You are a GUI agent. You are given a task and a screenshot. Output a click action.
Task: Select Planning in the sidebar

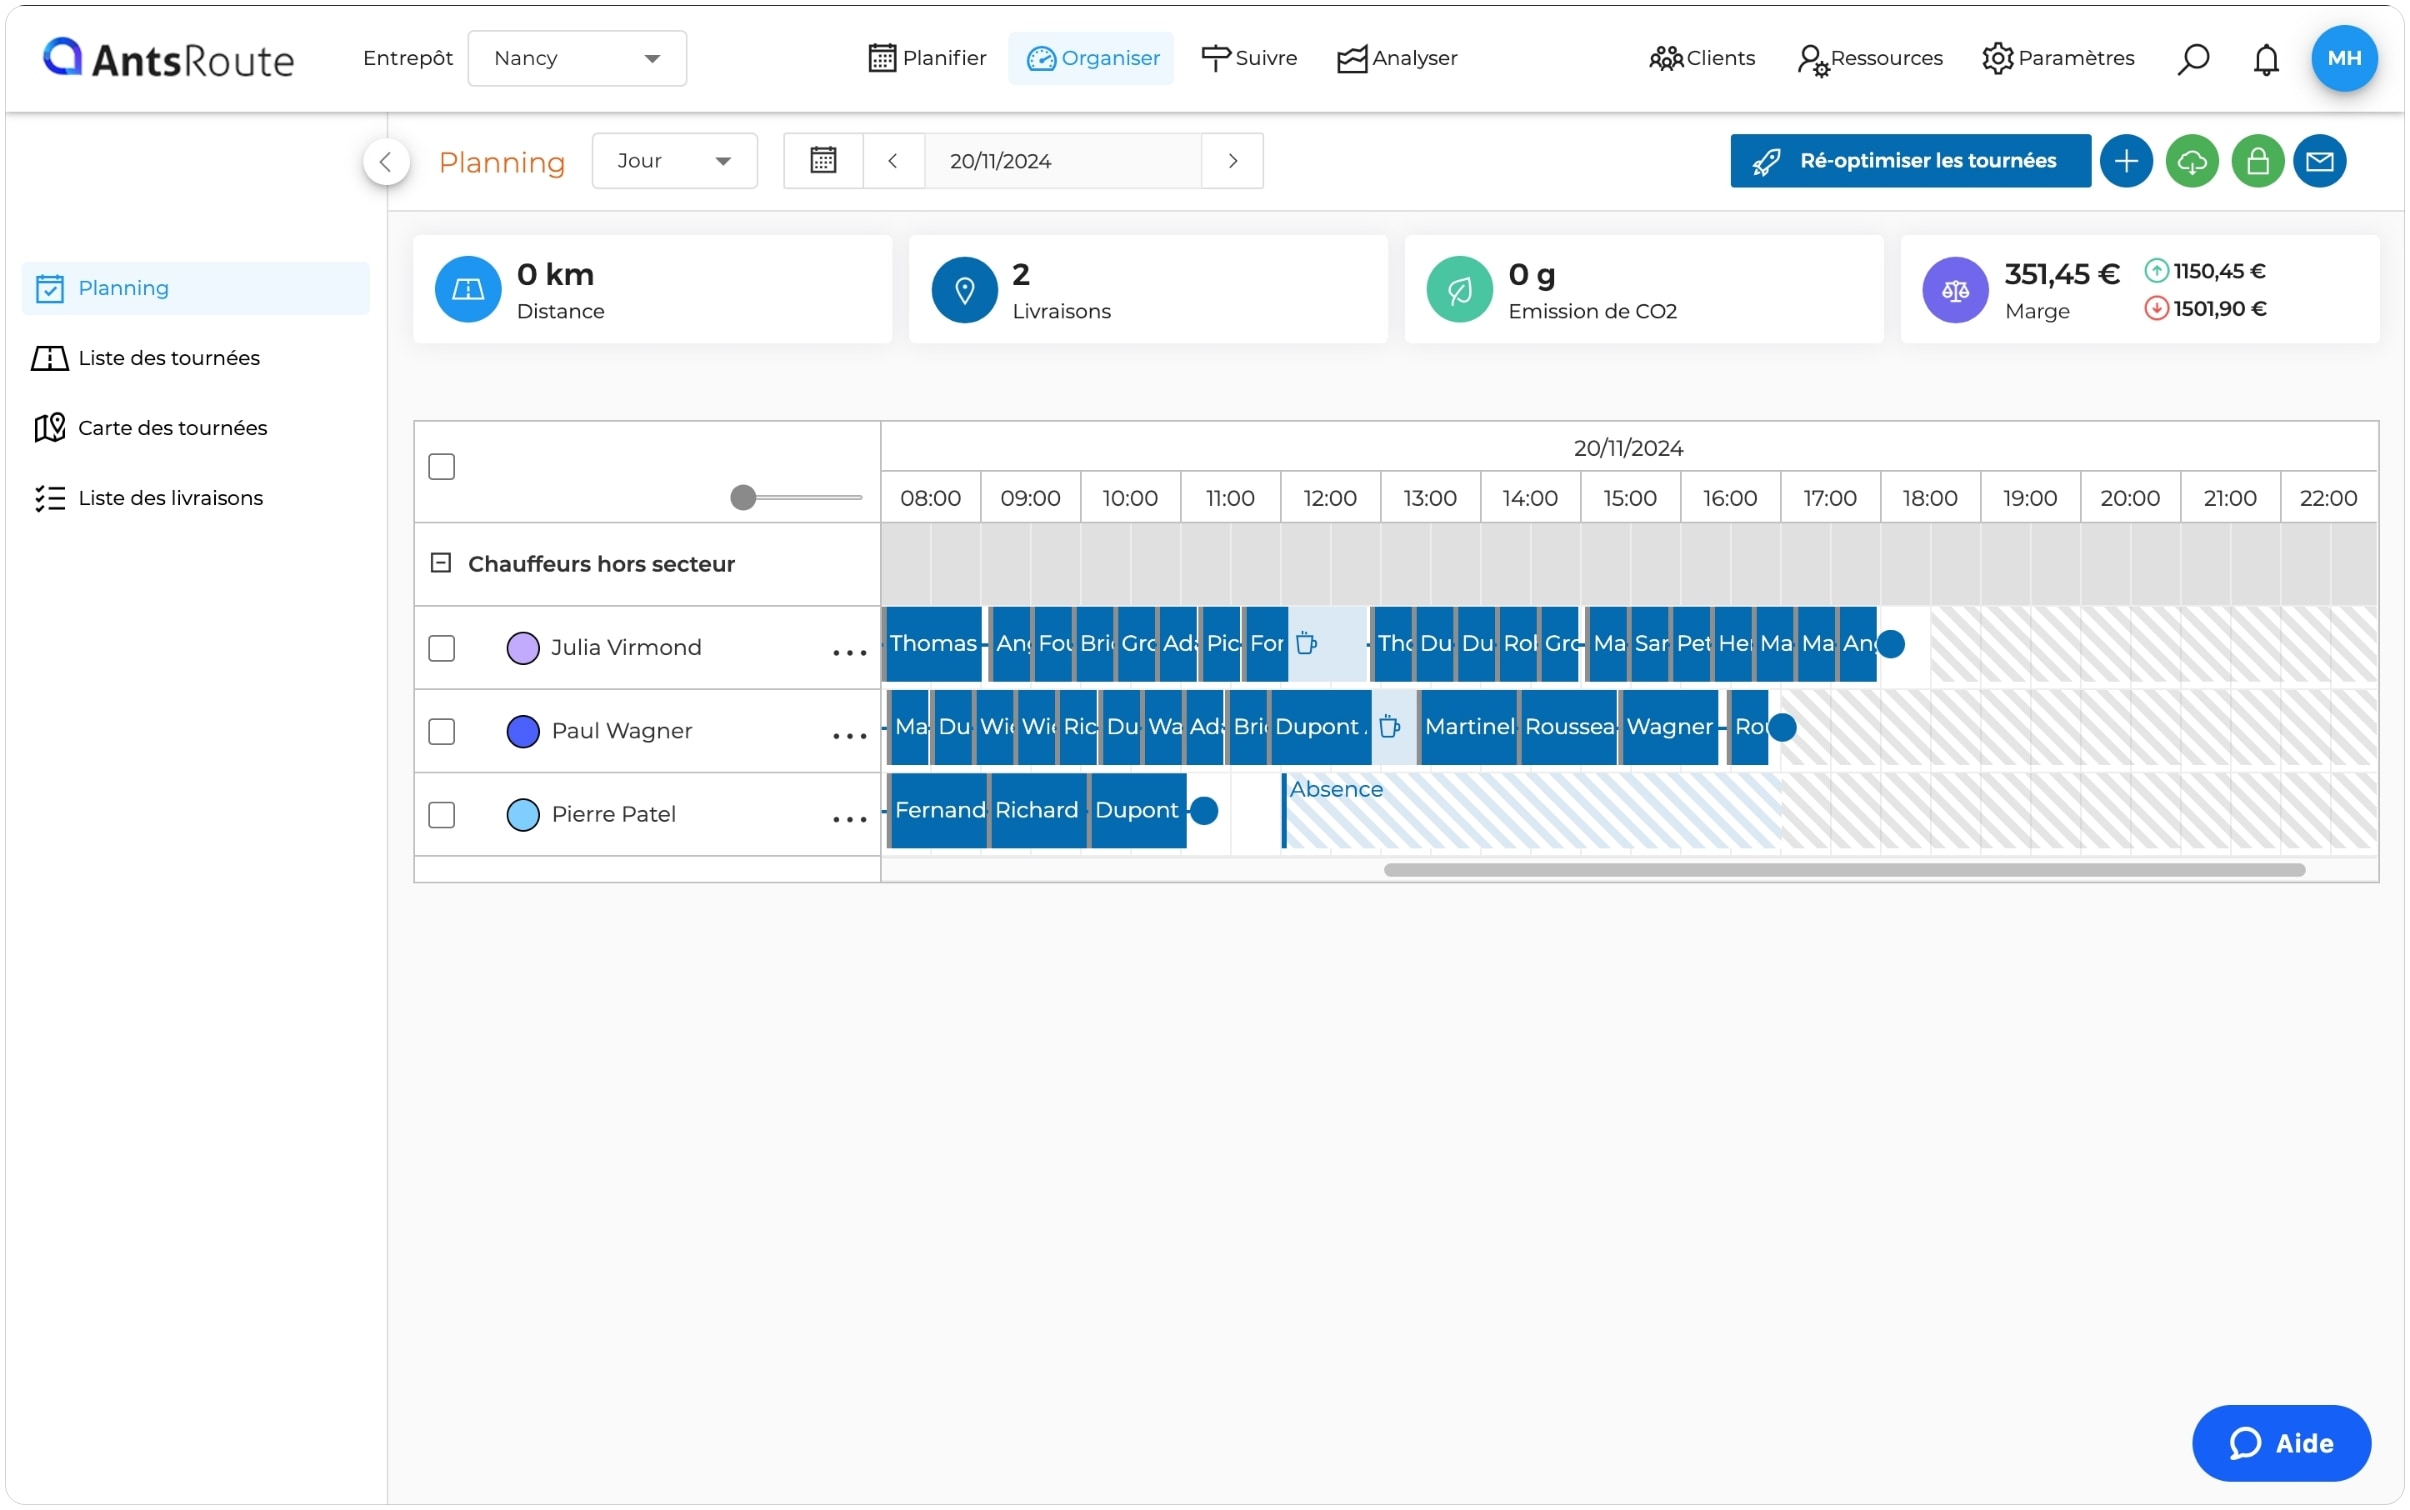click(196, 288)
